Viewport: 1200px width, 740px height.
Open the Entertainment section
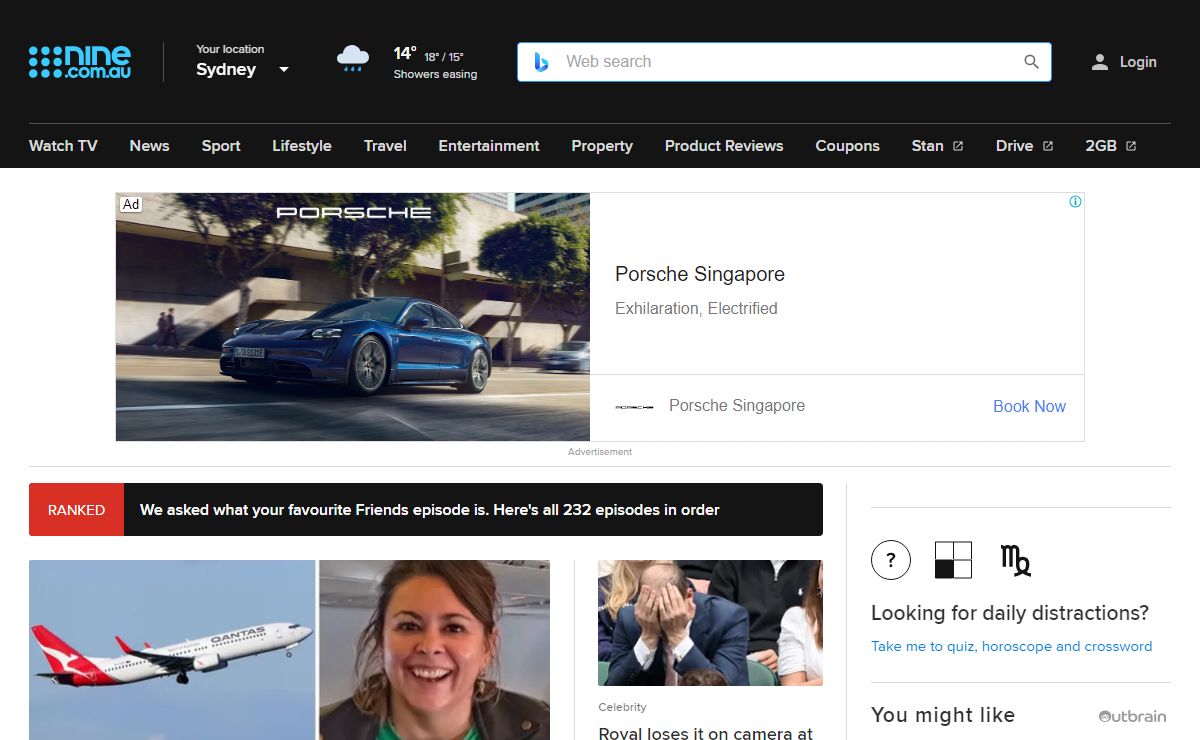coord(489,146)
